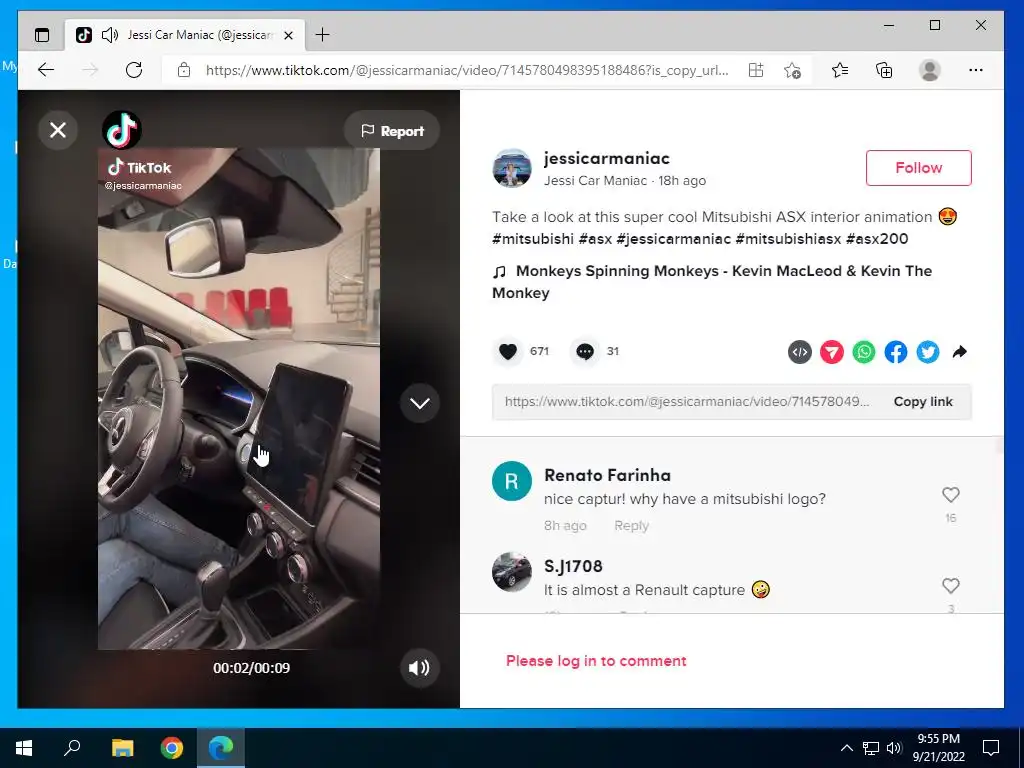Open a new browser tab
Viewport: 1024px width, 768px height.
coord(323,35)
